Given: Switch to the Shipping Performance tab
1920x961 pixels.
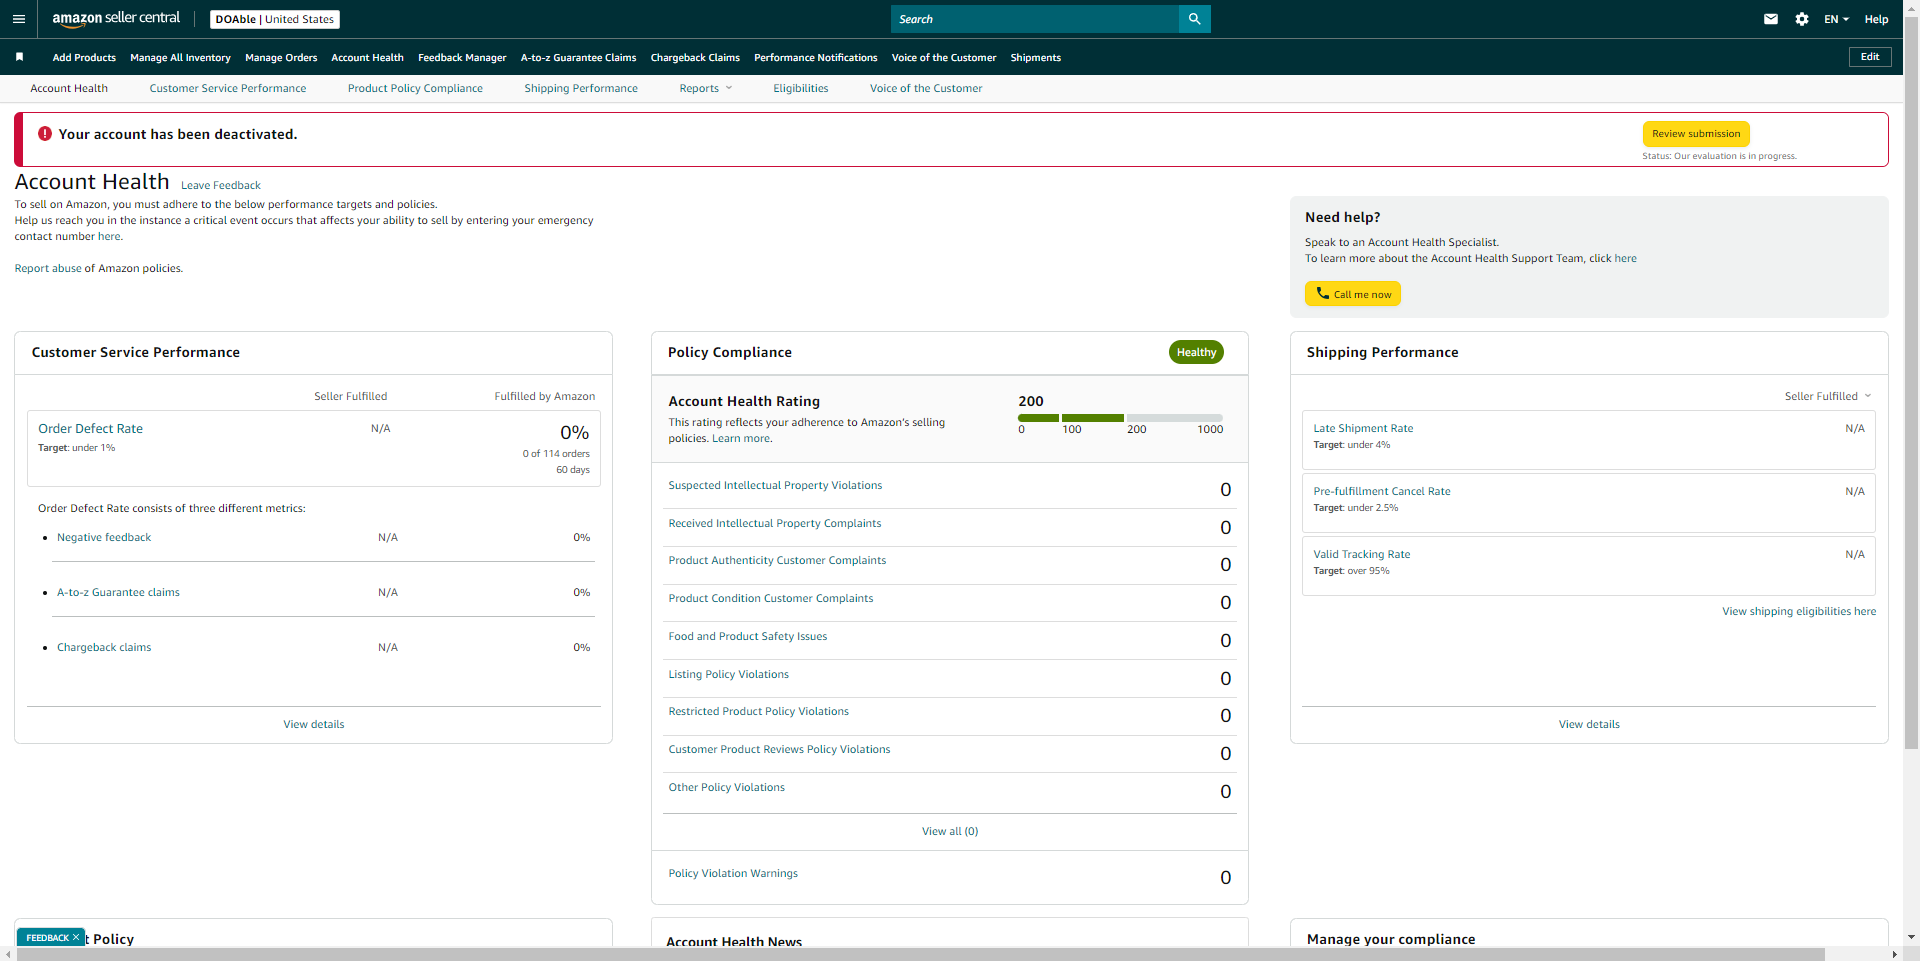Looking at the screenshot, I should point(581,88).
